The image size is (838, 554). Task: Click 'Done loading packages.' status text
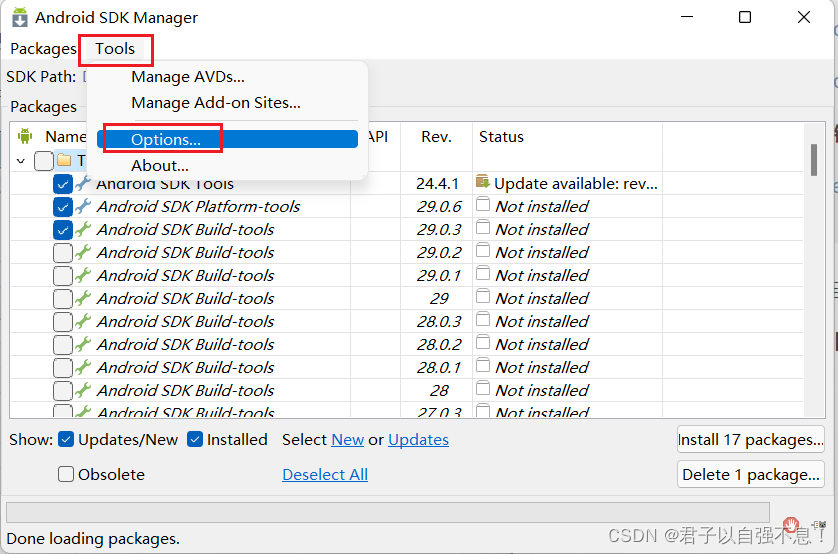(x=93, y=539)
